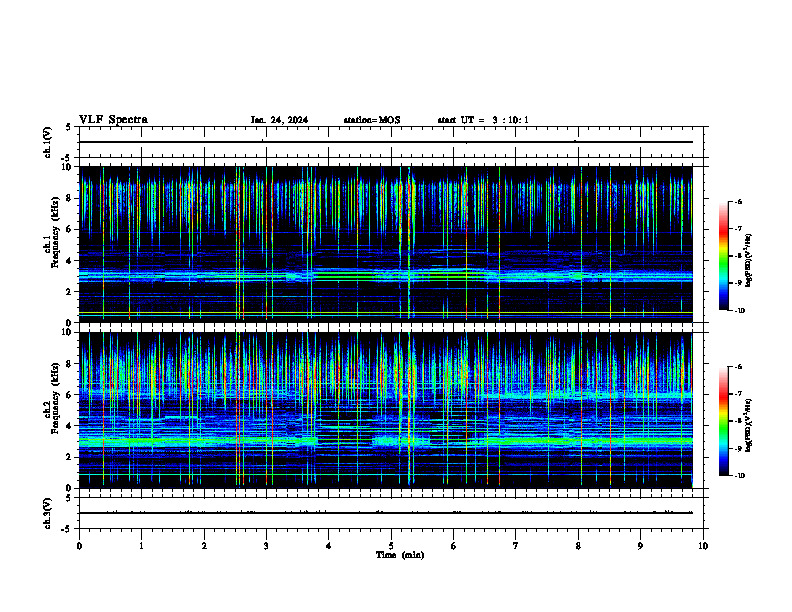Click -8 label on ch.1 color bar
The height and width of the screenshot is (612, 792).
738,256
